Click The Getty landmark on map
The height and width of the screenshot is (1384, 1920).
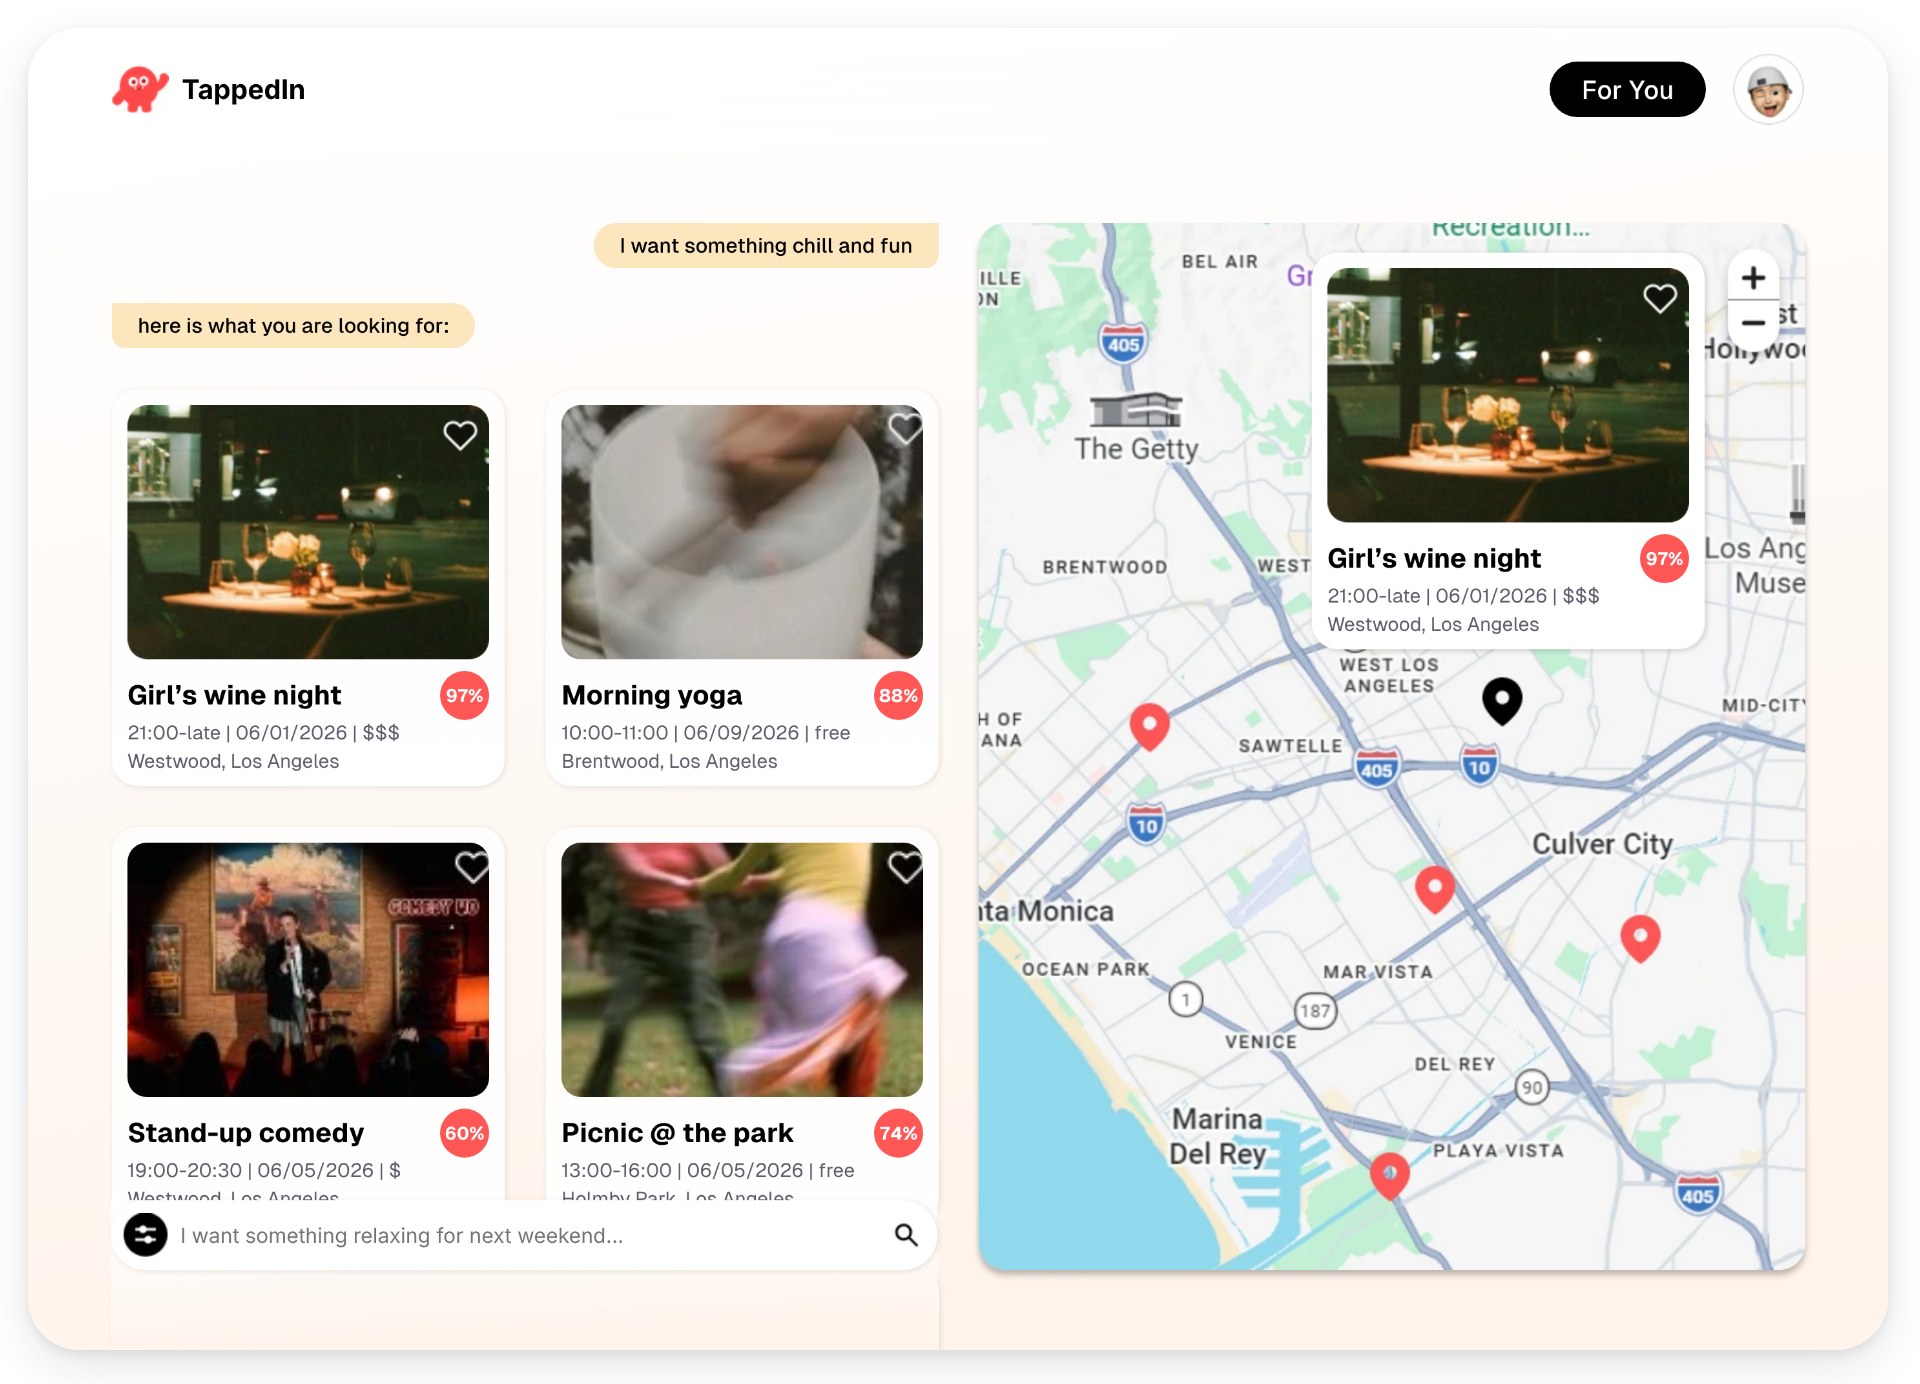(x=1136, y=428)
